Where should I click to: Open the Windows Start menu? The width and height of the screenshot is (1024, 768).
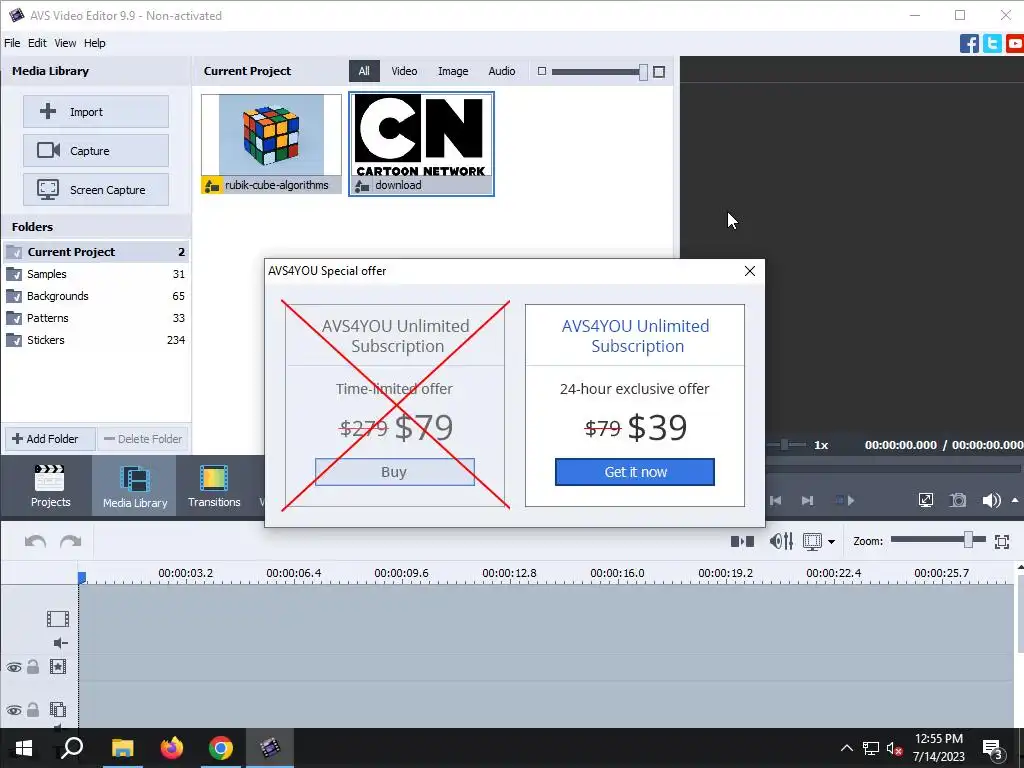click(24, 748)
